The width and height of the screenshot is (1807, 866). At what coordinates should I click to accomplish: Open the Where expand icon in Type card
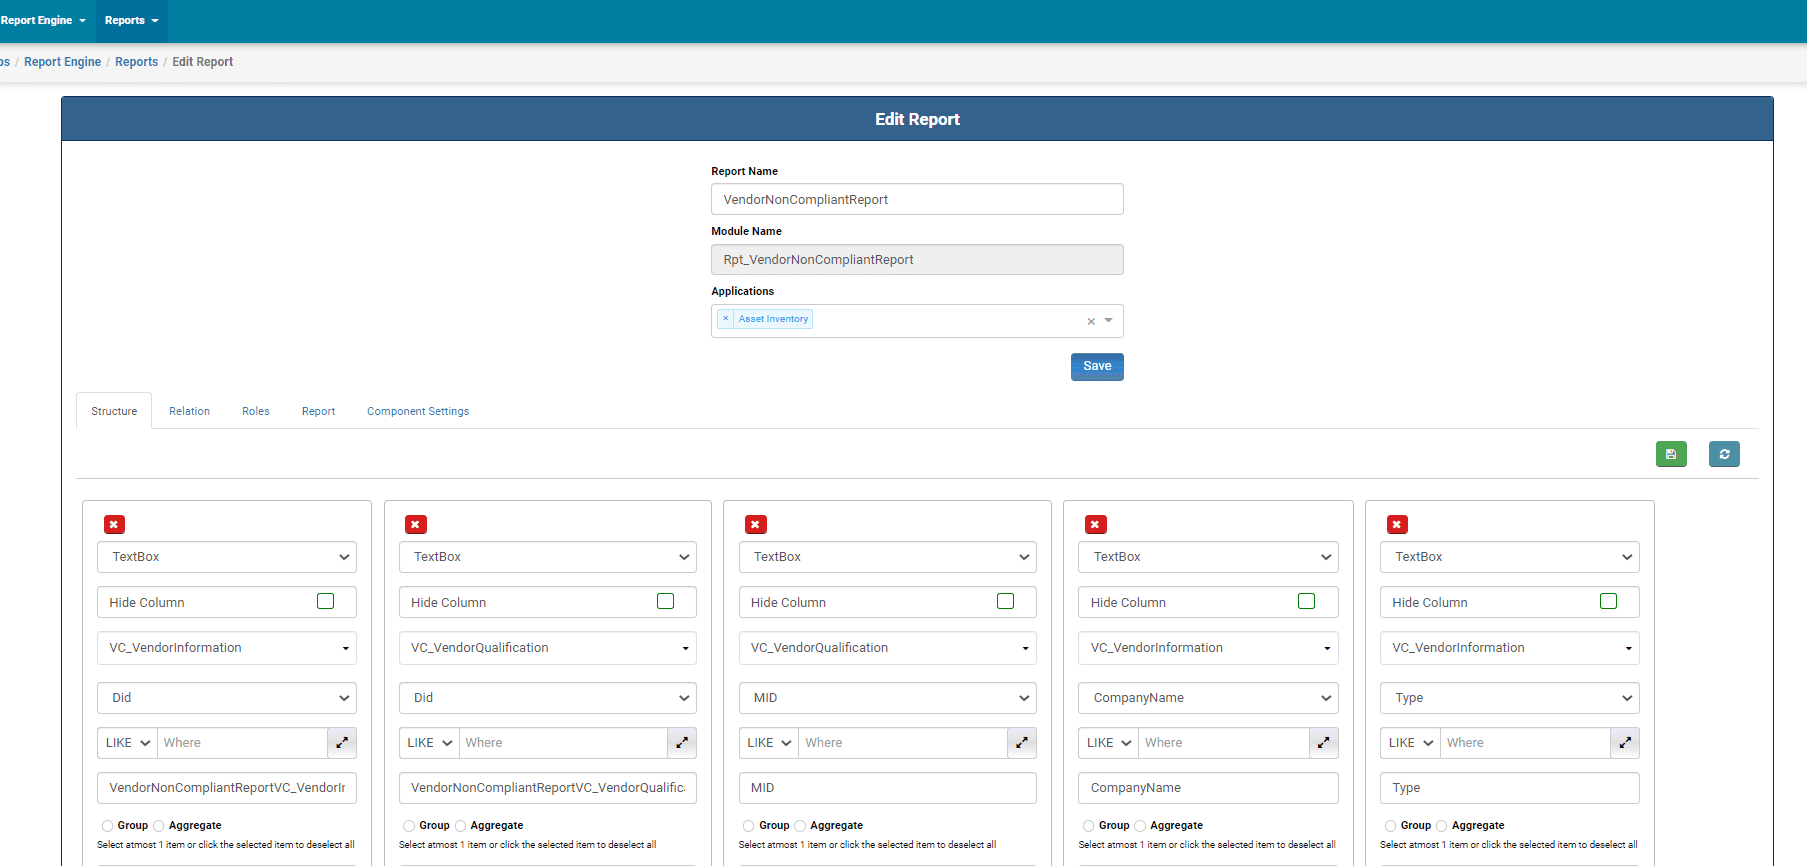point(1625,743)
